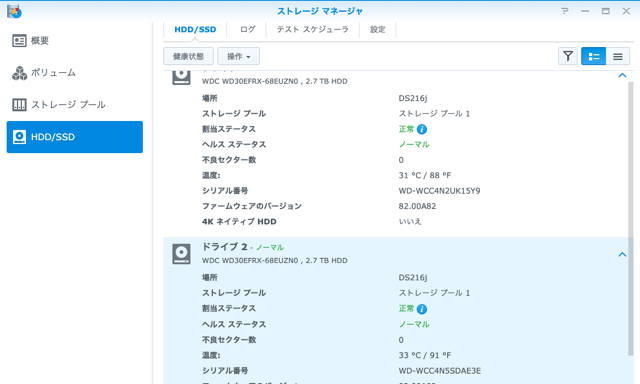
Task: Click info icon beside drive 1 割当ステータス
Action: pyautogui.click(x=422, y=129)
